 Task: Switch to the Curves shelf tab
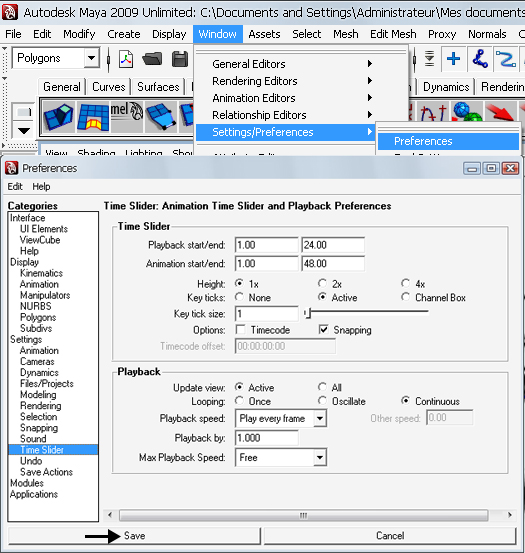pyautogui.click(x=109, y=87)
